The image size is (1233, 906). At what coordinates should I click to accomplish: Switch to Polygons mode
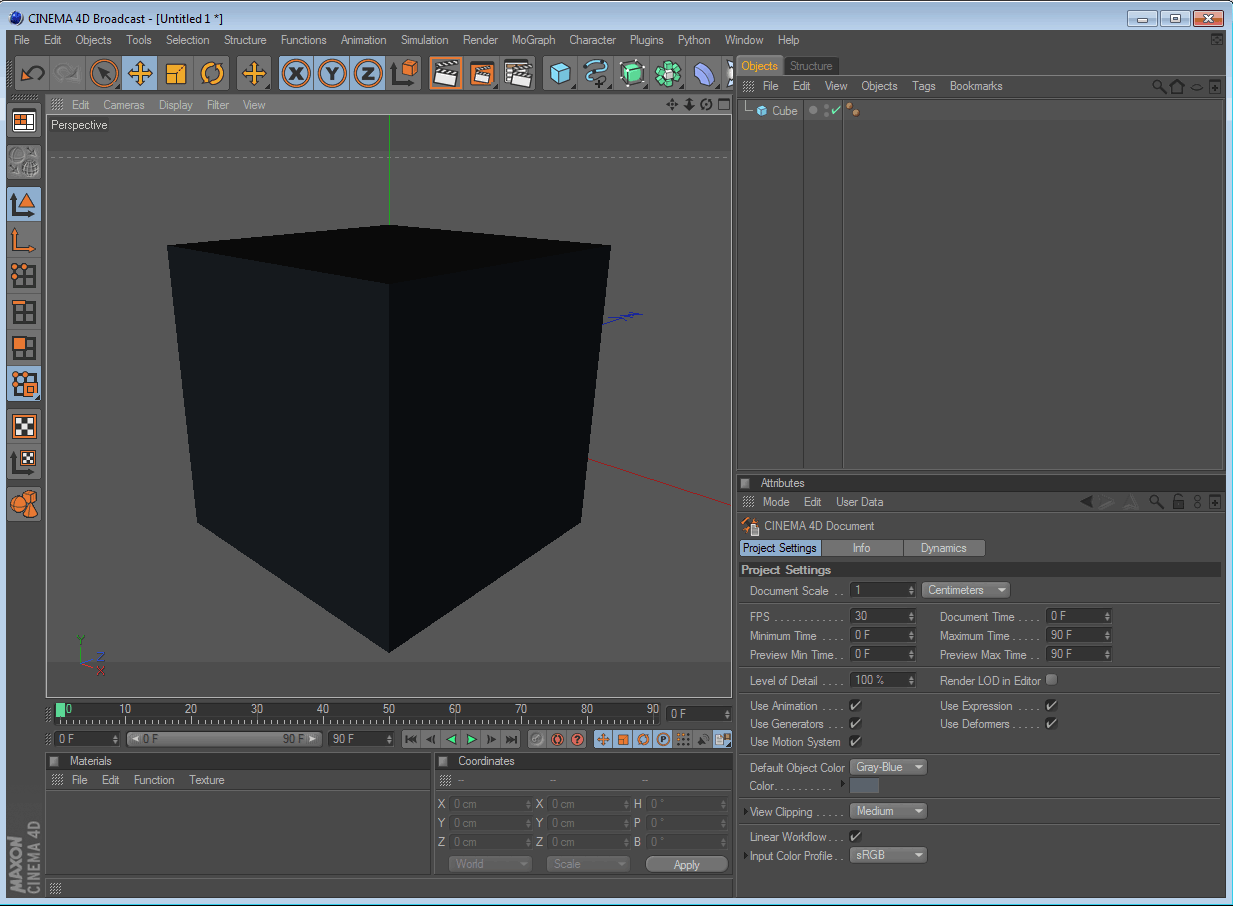coord(24,348)
